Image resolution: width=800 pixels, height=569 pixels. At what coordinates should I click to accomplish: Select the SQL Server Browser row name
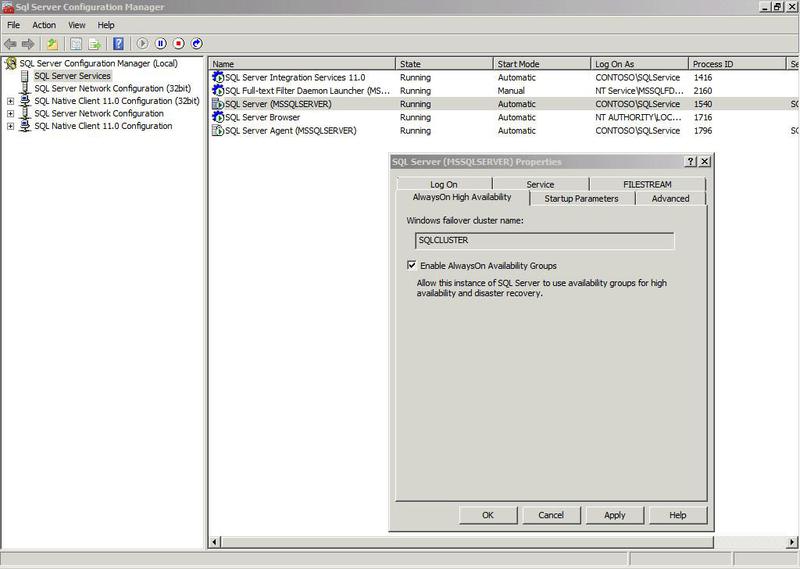coord(262,117)
